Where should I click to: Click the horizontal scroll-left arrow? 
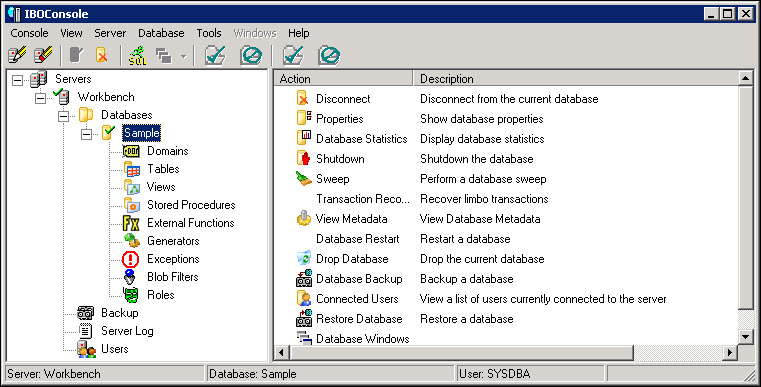(x=282, y=353)
